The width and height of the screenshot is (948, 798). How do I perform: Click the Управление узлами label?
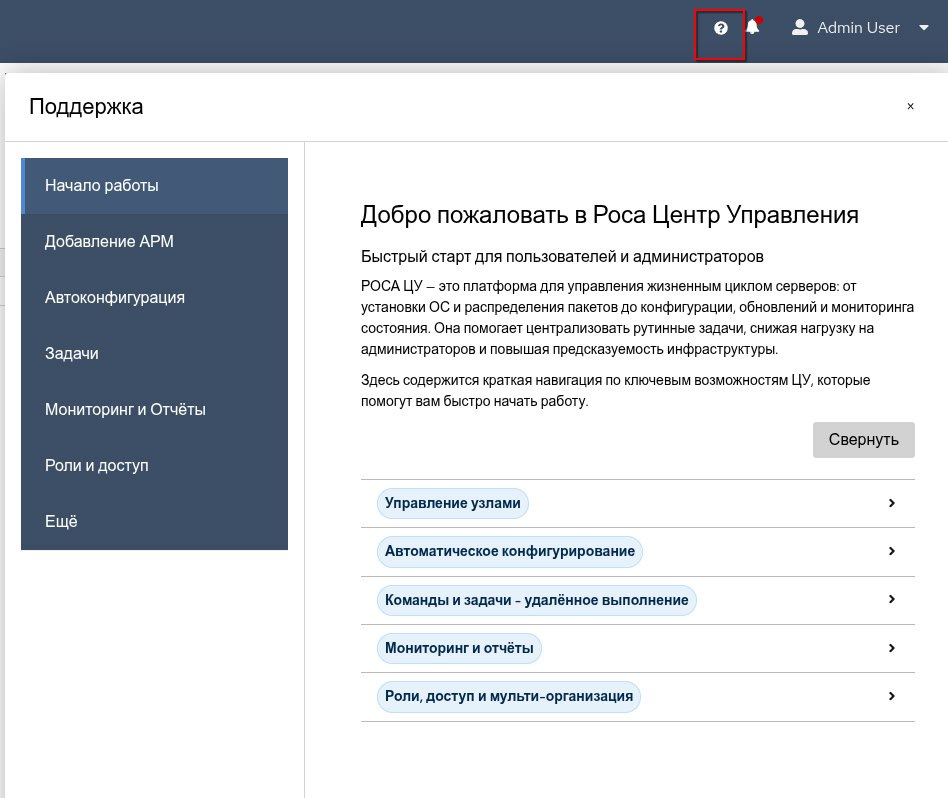pyautogui.click(x=452, y=504)
